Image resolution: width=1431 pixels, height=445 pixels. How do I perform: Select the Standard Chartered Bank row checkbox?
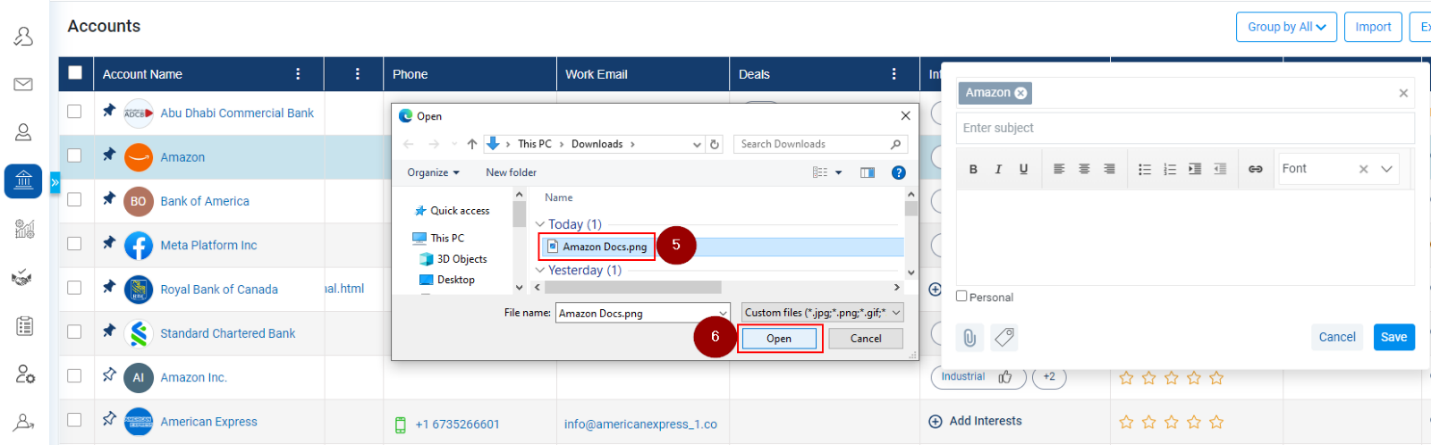click(75, 332)
